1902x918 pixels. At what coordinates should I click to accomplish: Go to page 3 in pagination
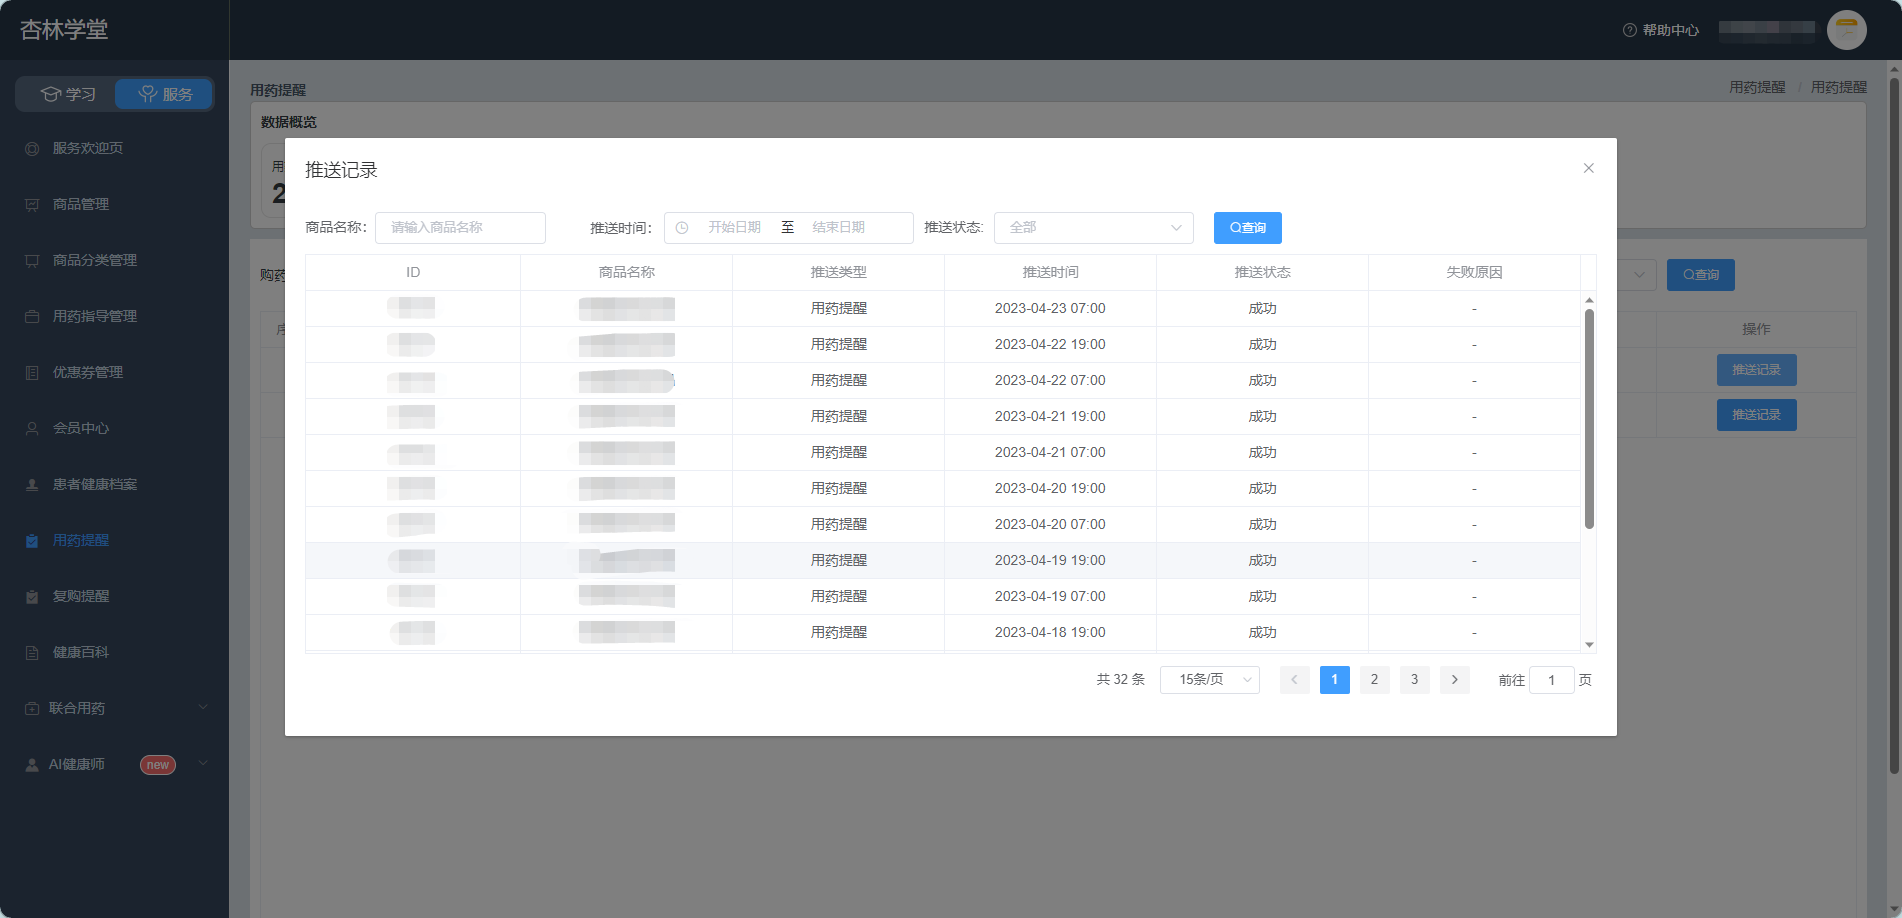1415,680
